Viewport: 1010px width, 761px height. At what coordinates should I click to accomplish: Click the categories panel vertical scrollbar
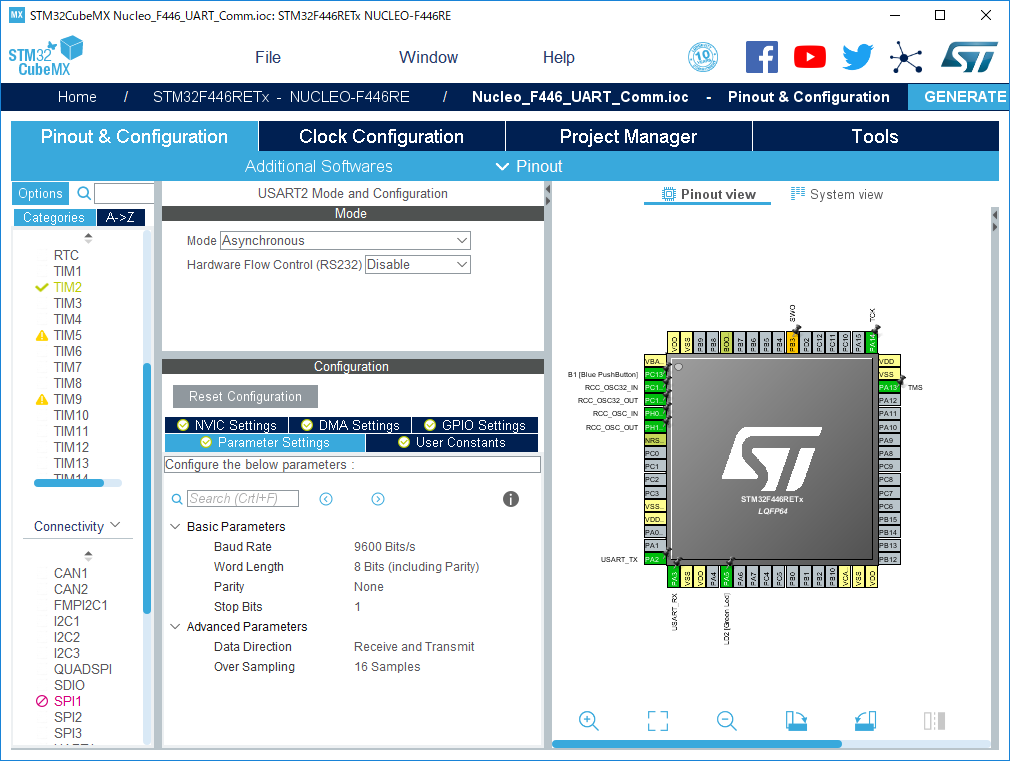(147, 488)
